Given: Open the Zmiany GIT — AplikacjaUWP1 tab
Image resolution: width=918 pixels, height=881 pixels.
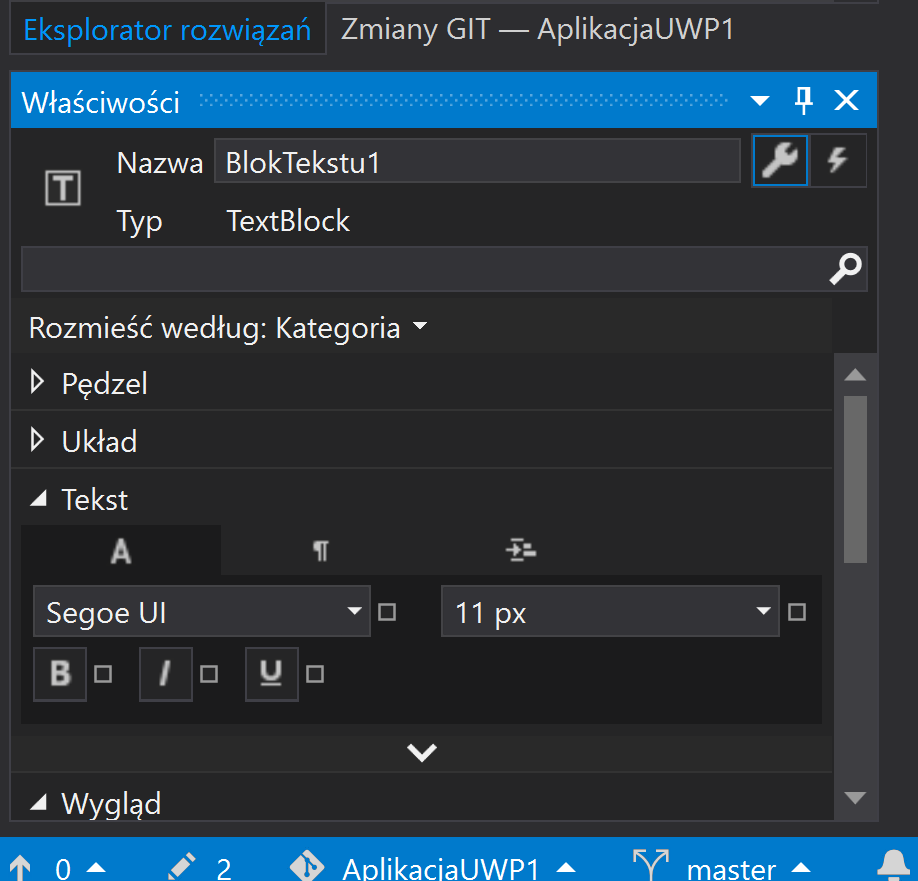Looking at the screenshot, I should click(x=537, y=29).
